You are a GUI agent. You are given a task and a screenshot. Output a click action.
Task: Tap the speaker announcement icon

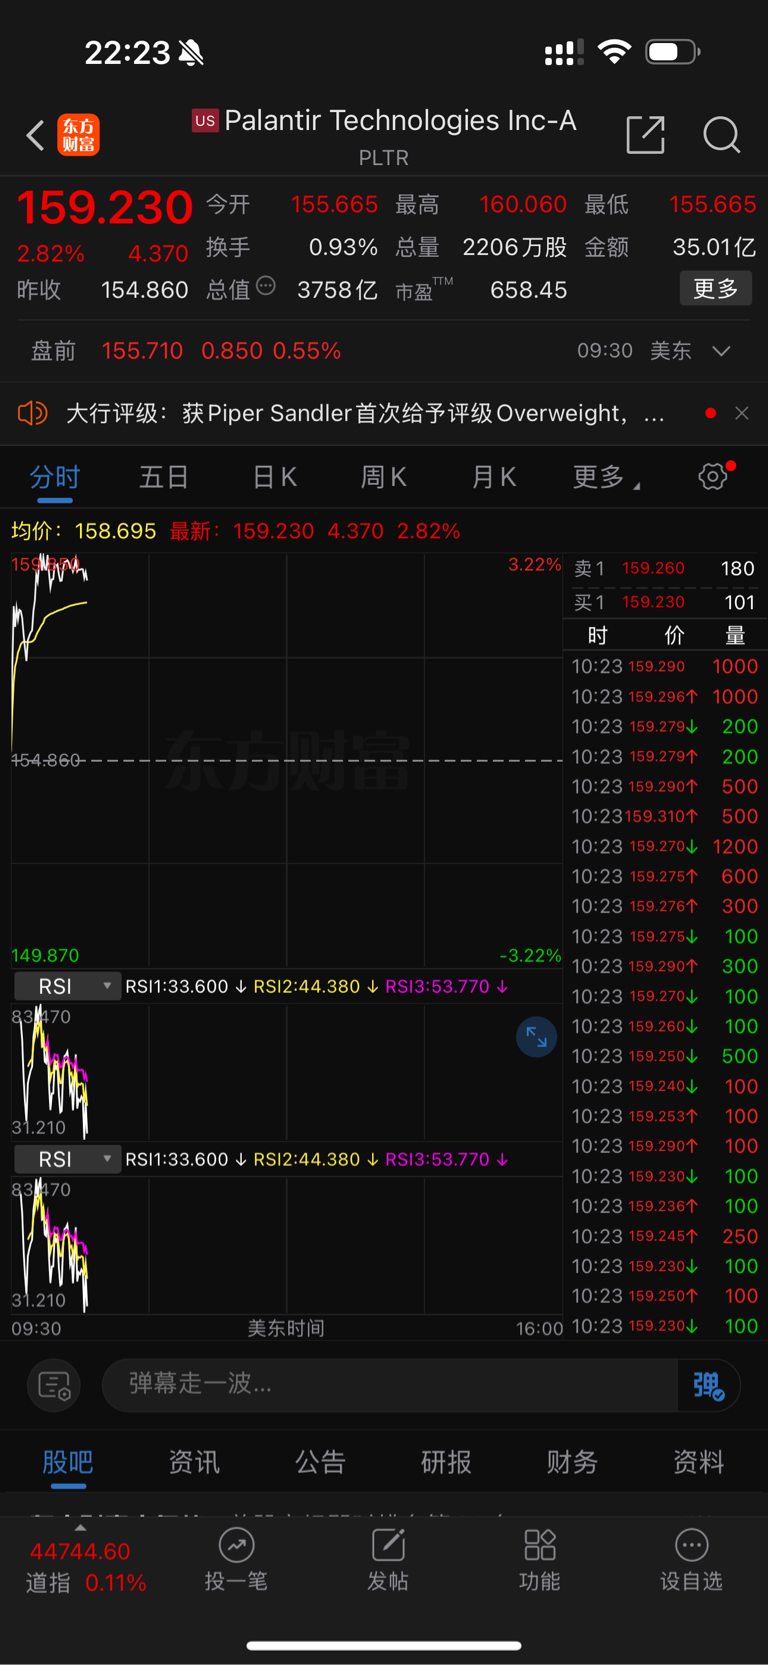[33, 413]
